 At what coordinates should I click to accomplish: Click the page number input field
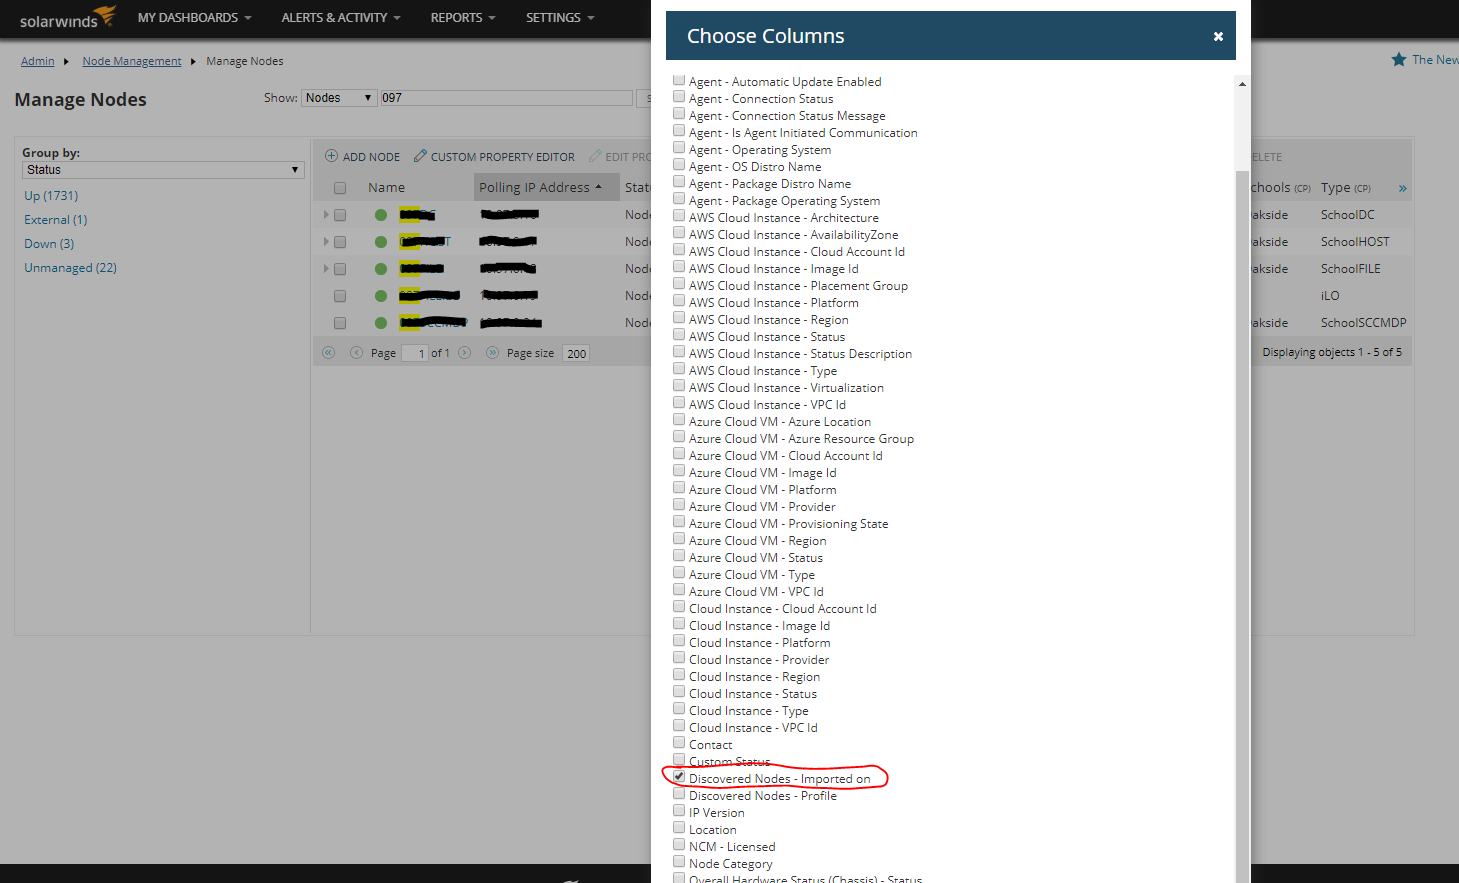tap(415, 353)
